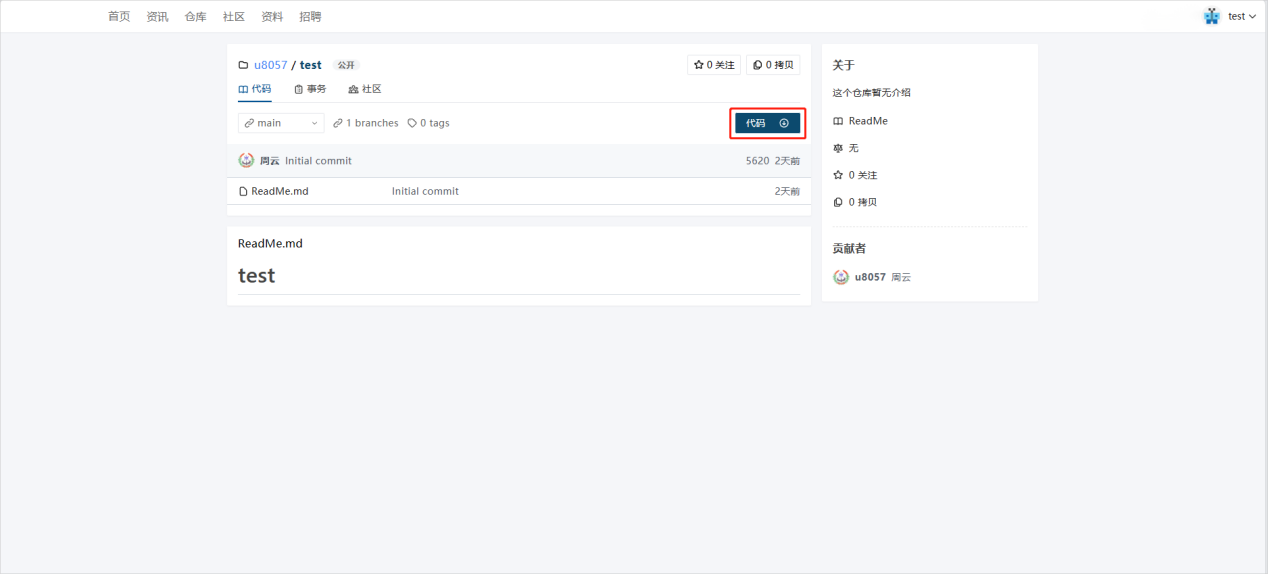Click the ReadMe book icon in 关于
Viewport: 1268px width, 574px height.
[x=838, y=121]
